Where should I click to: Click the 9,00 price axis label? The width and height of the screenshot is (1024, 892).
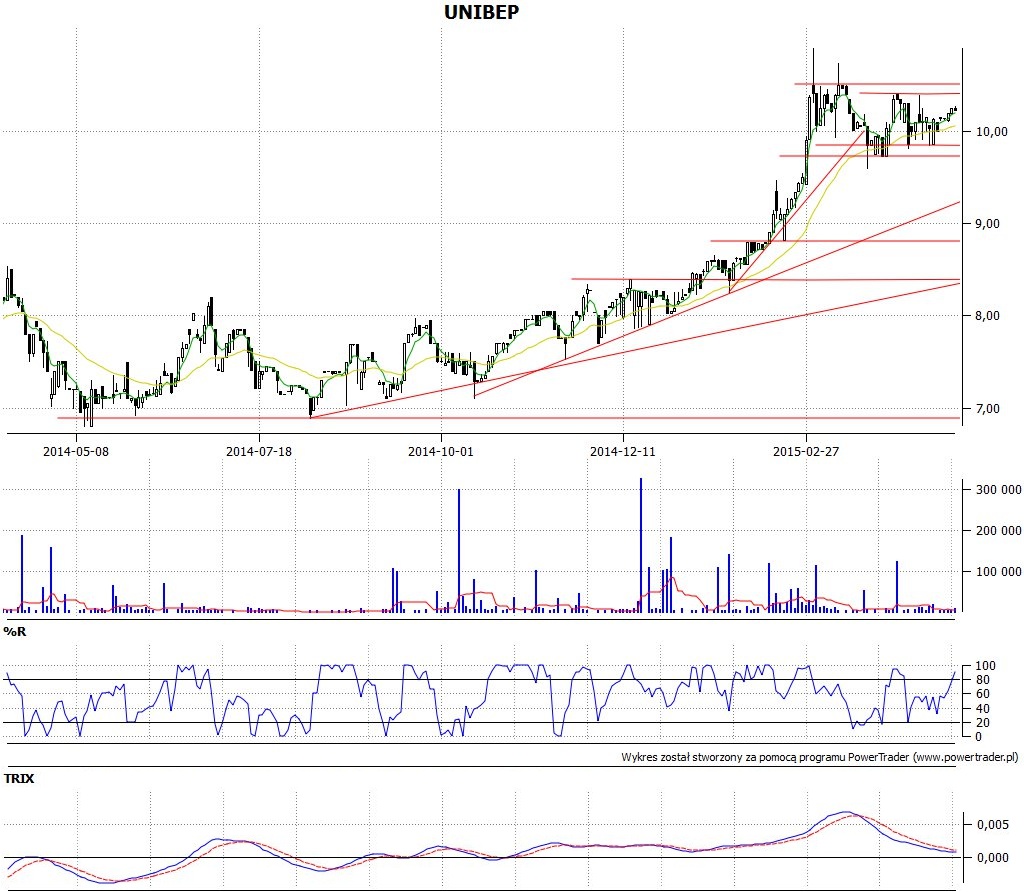[x=987, y=224]
